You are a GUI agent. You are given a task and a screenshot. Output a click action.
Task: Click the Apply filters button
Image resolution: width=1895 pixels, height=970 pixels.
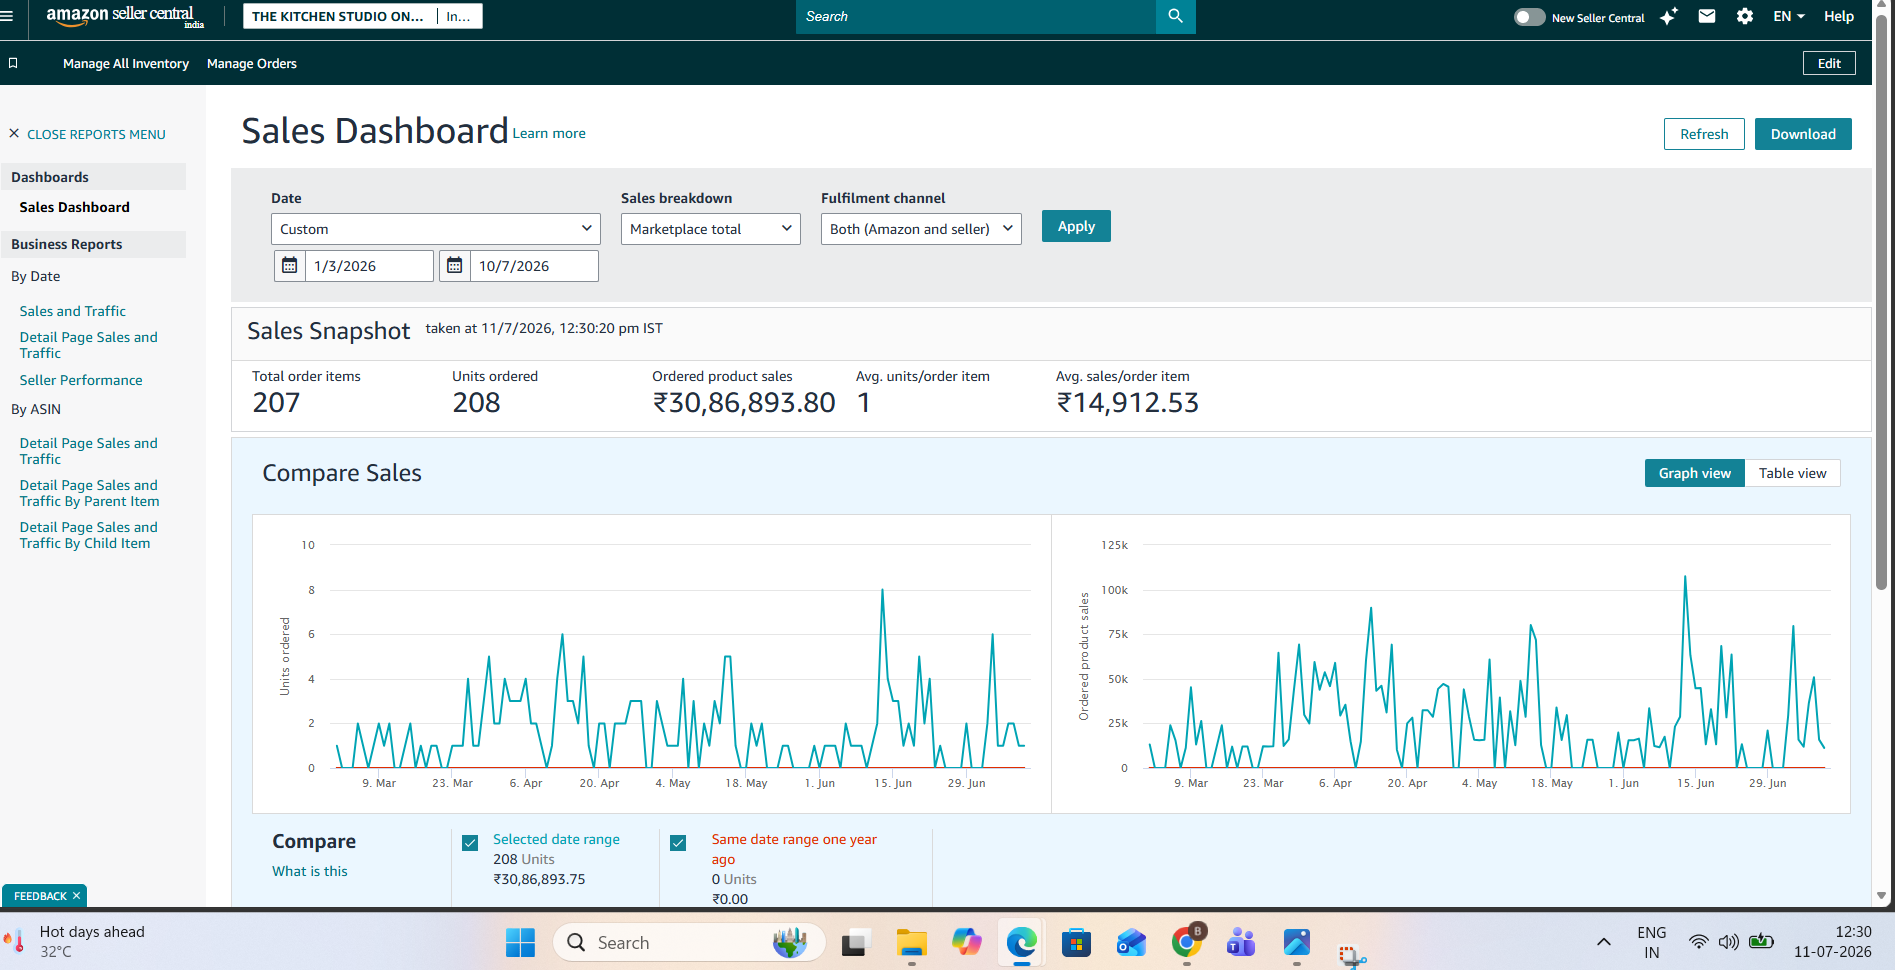pyautogui.click(x=1076, y=226)
